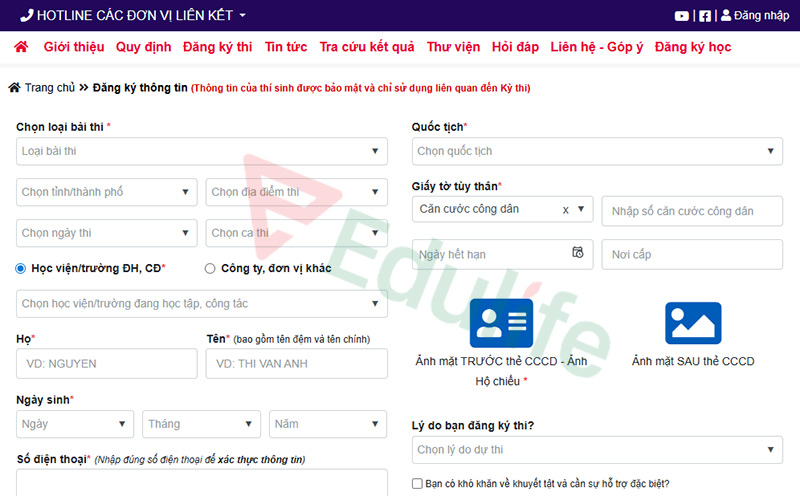
Task: Select the Công ty, đơn vị khác radio
Action: pos(210,268)
